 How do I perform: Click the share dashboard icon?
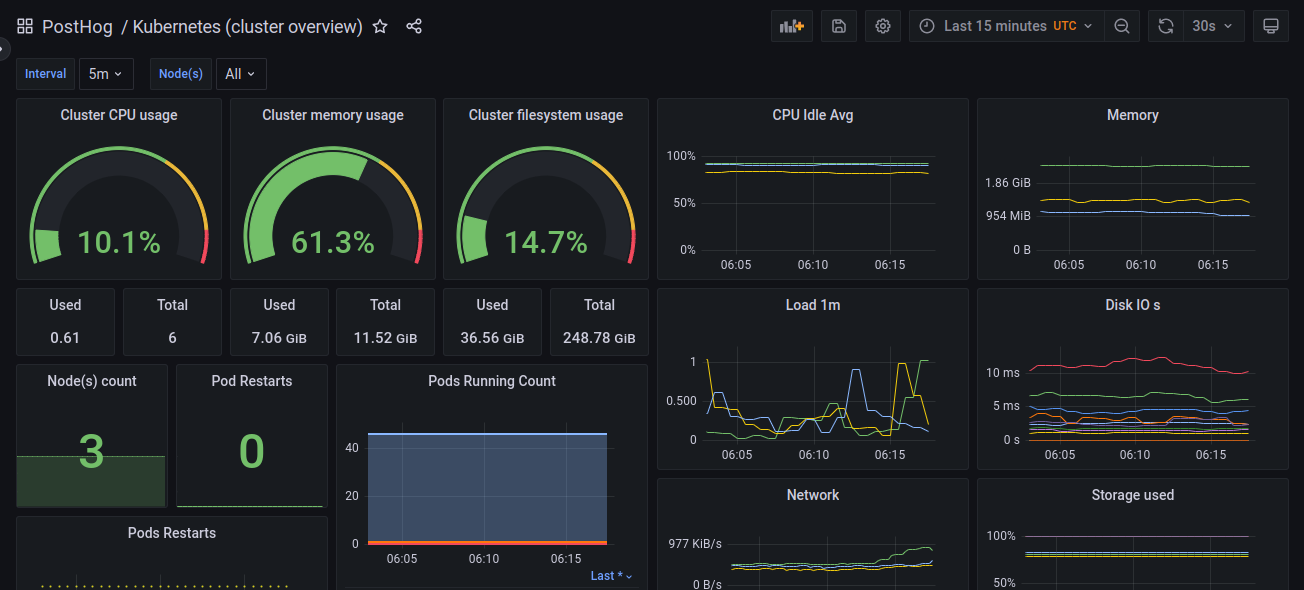coord(414,26)
